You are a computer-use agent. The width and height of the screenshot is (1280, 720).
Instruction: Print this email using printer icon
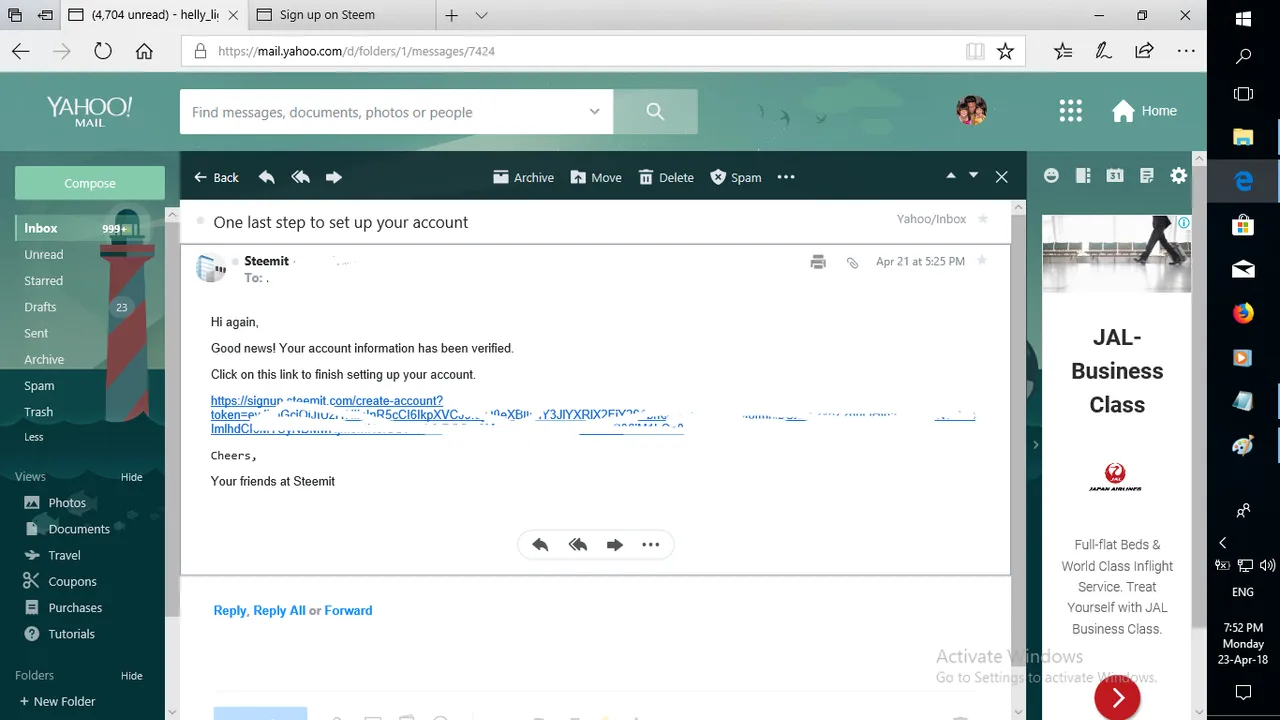[x=818, y=262]
